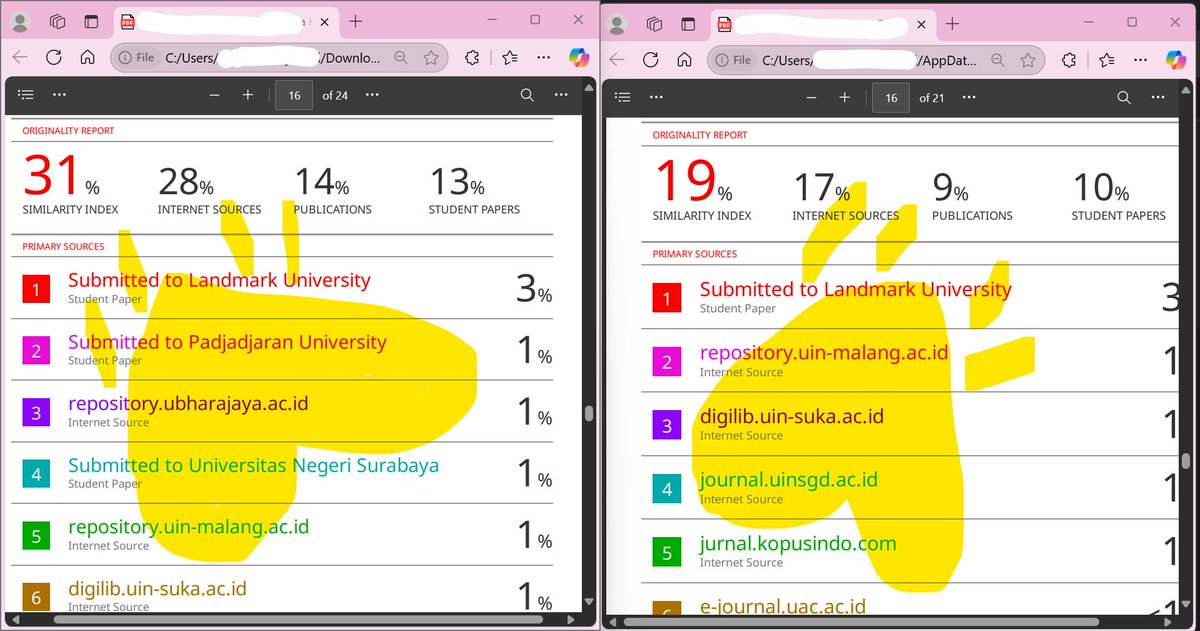Click "Submitted to Landmark University" in right report
Screen dimensions: 1200x631
tap(856, 289)
